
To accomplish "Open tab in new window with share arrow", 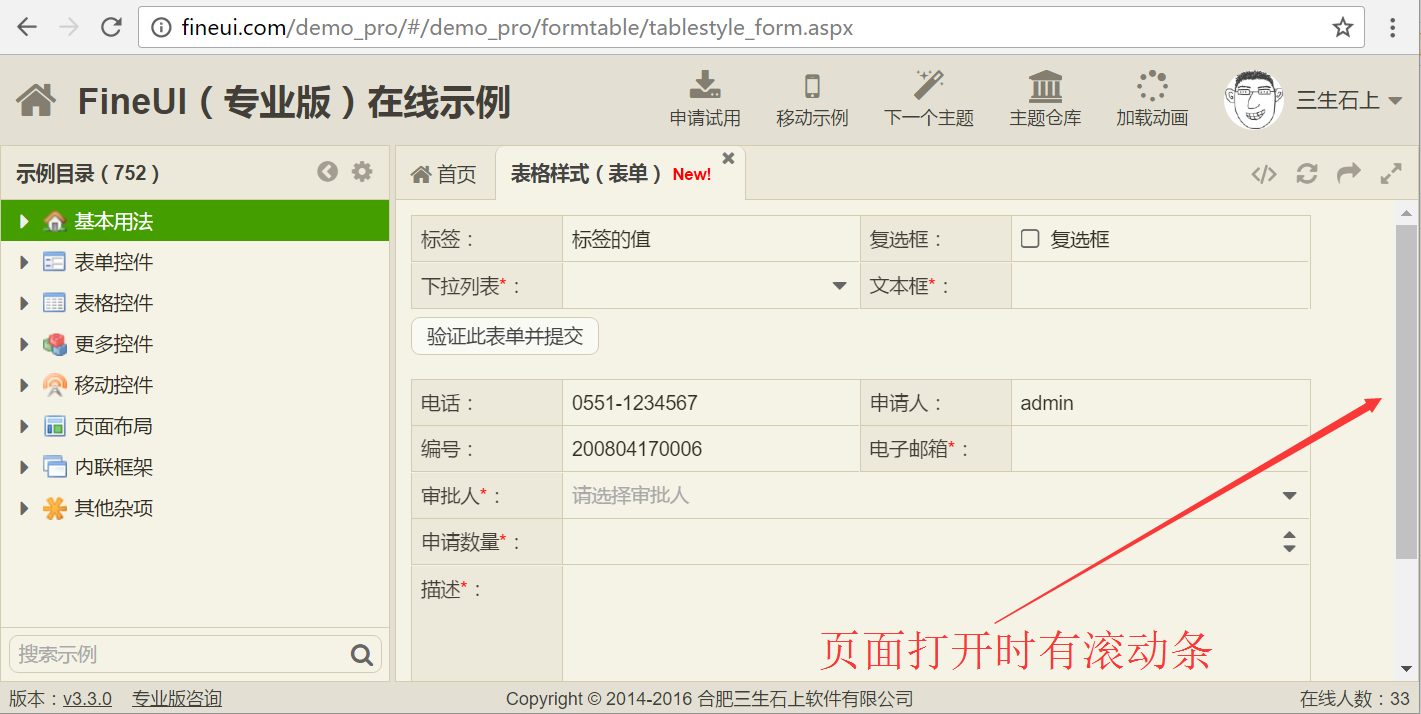I will (1349, 173).
